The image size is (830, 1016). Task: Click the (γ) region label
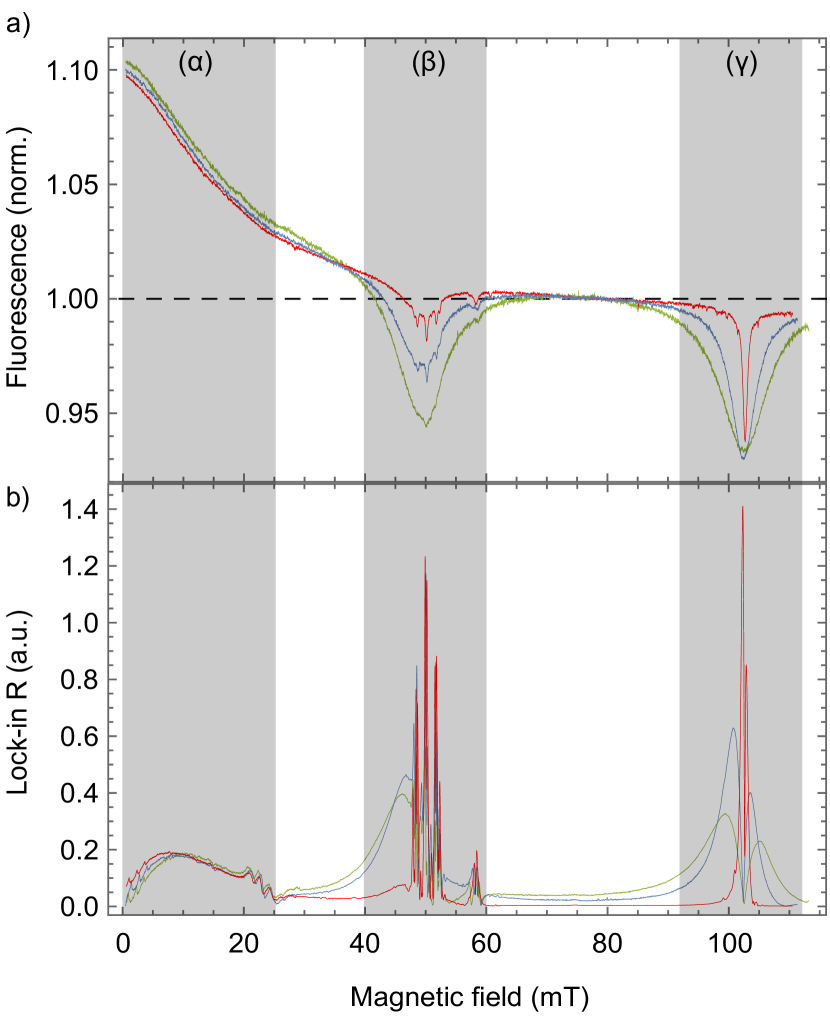click(x=741, y=64)
